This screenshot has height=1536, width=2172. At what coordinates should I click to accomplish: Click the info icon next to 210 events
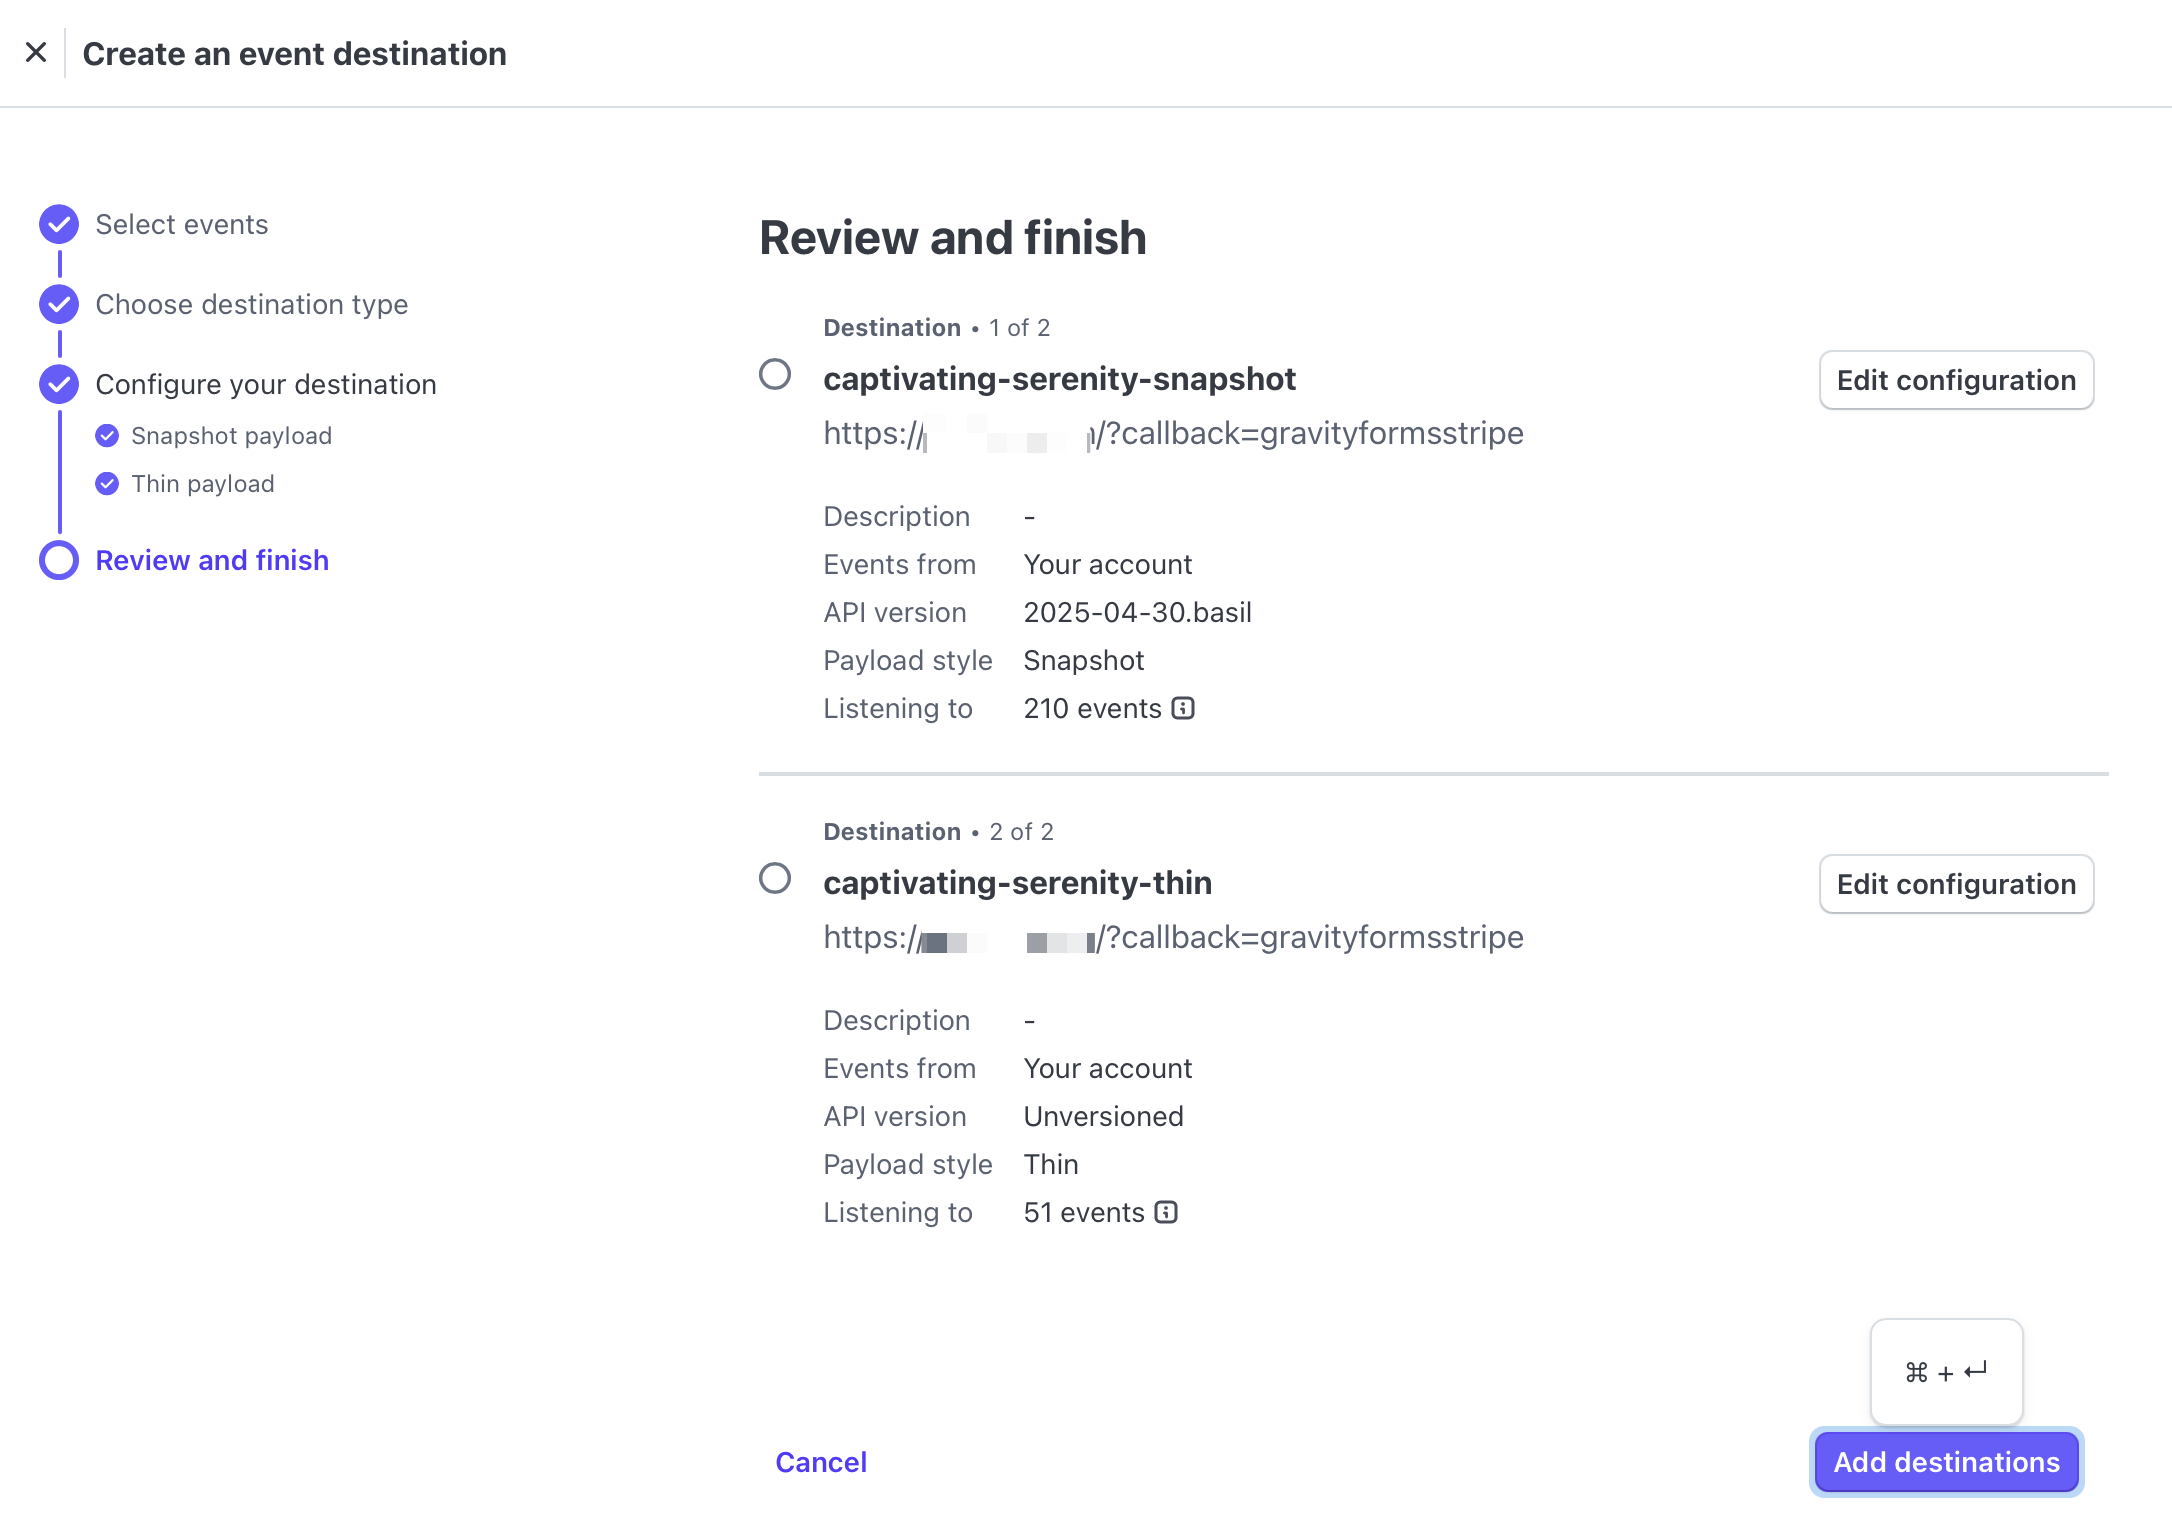click(x=1183, y=709)
